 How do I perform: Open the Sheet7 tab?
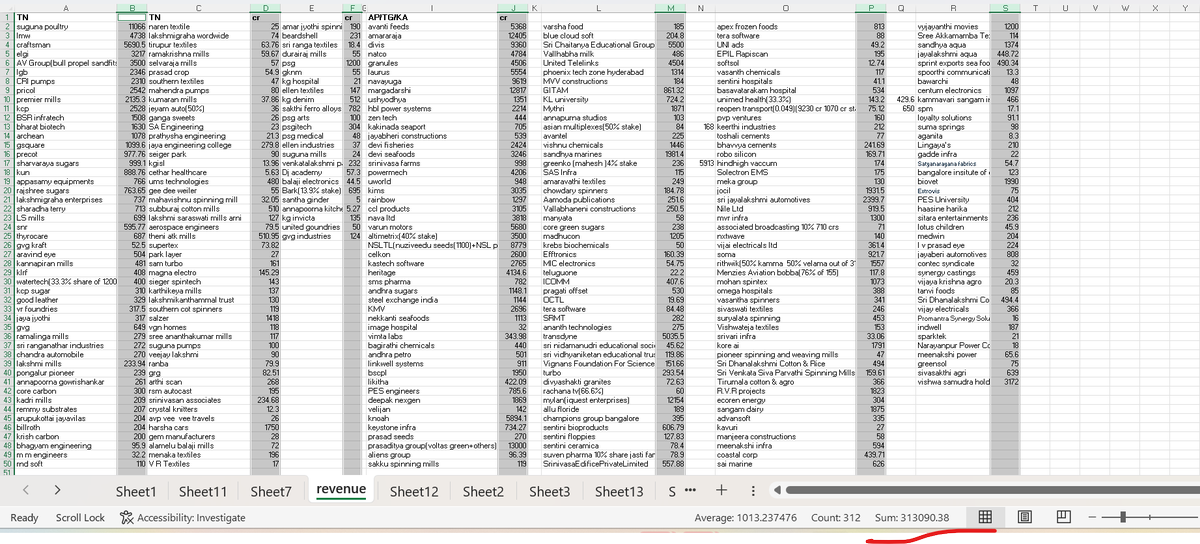tap(271, 491)
